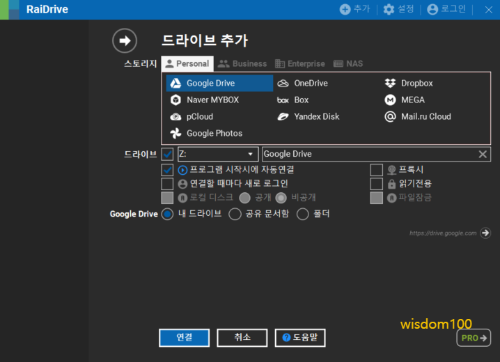Select the 내 드라이브 radio button
Viewport: 500px width, 362px height.
point(167,214)
